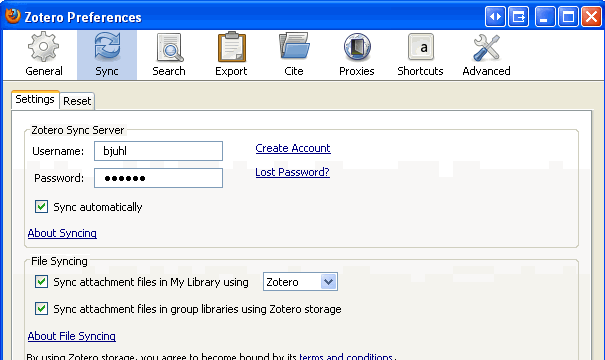The width and height of the screenshot is (605, 360).
Task: Open the Advanced preferences pane
Action: (486, 55)
